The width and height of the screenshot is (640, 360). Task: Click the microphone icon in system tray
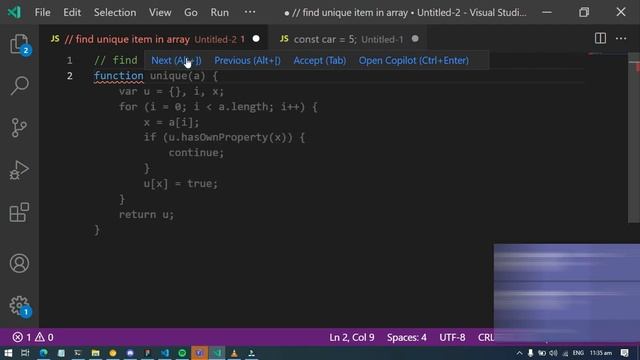[x=530, y=353]
